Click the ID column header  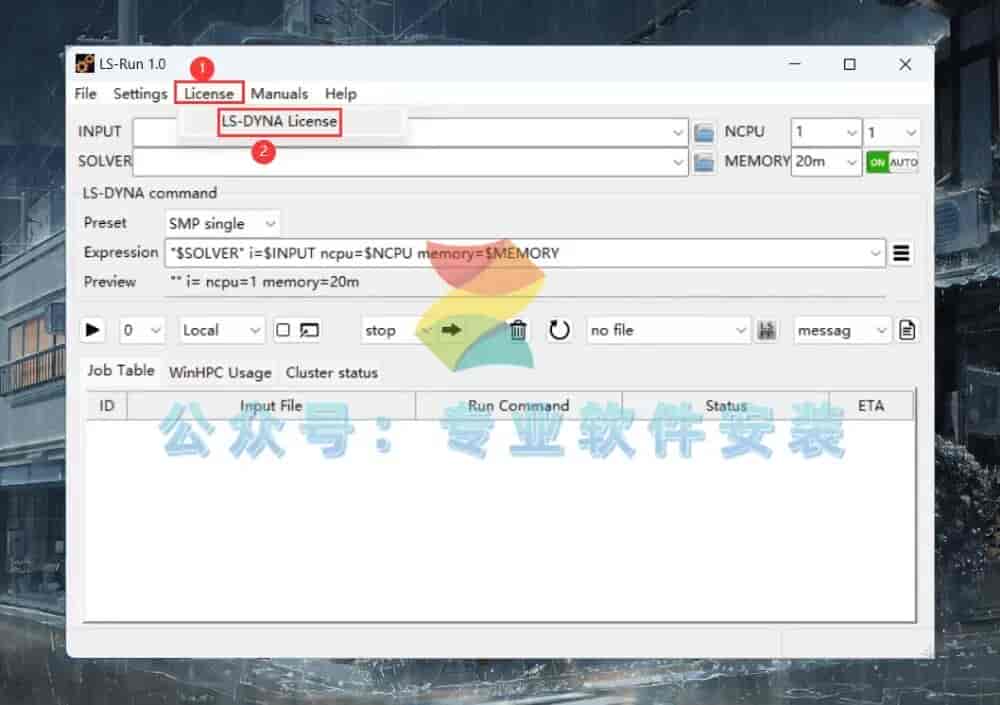coord(107,406)
